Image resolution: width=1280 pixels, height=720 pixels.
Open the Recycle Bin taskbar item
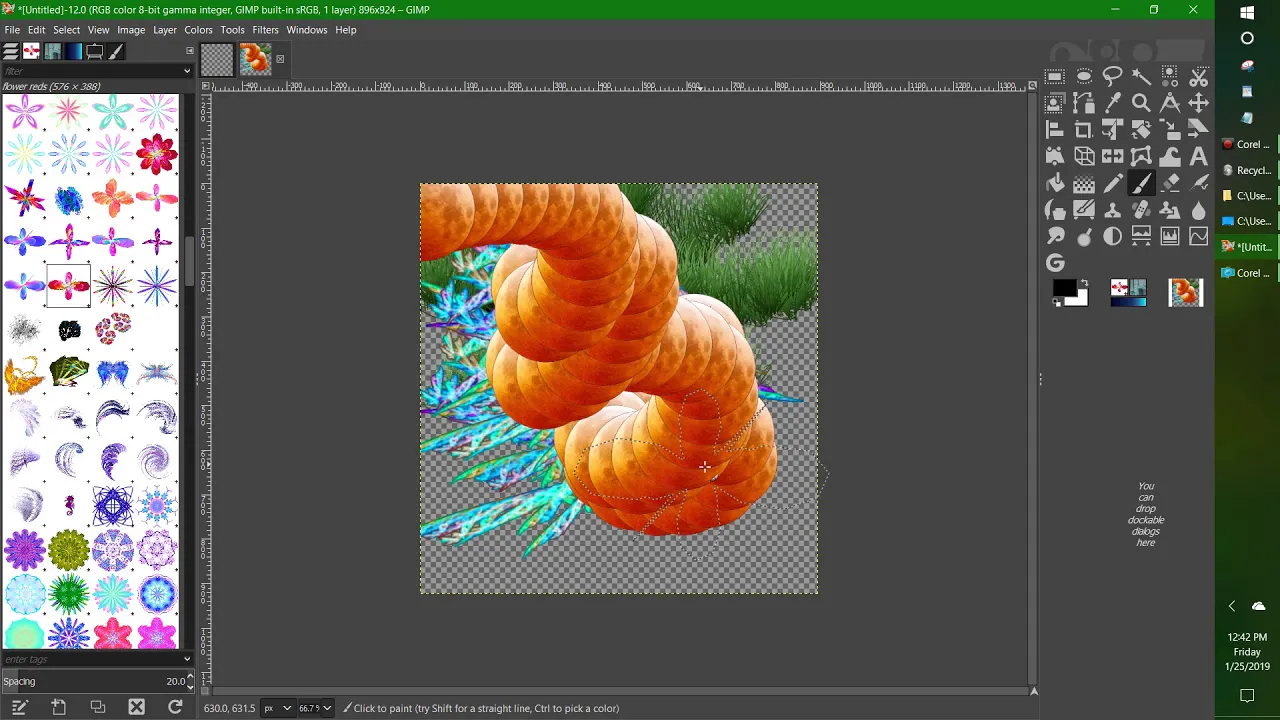(x=1247, y=170)
